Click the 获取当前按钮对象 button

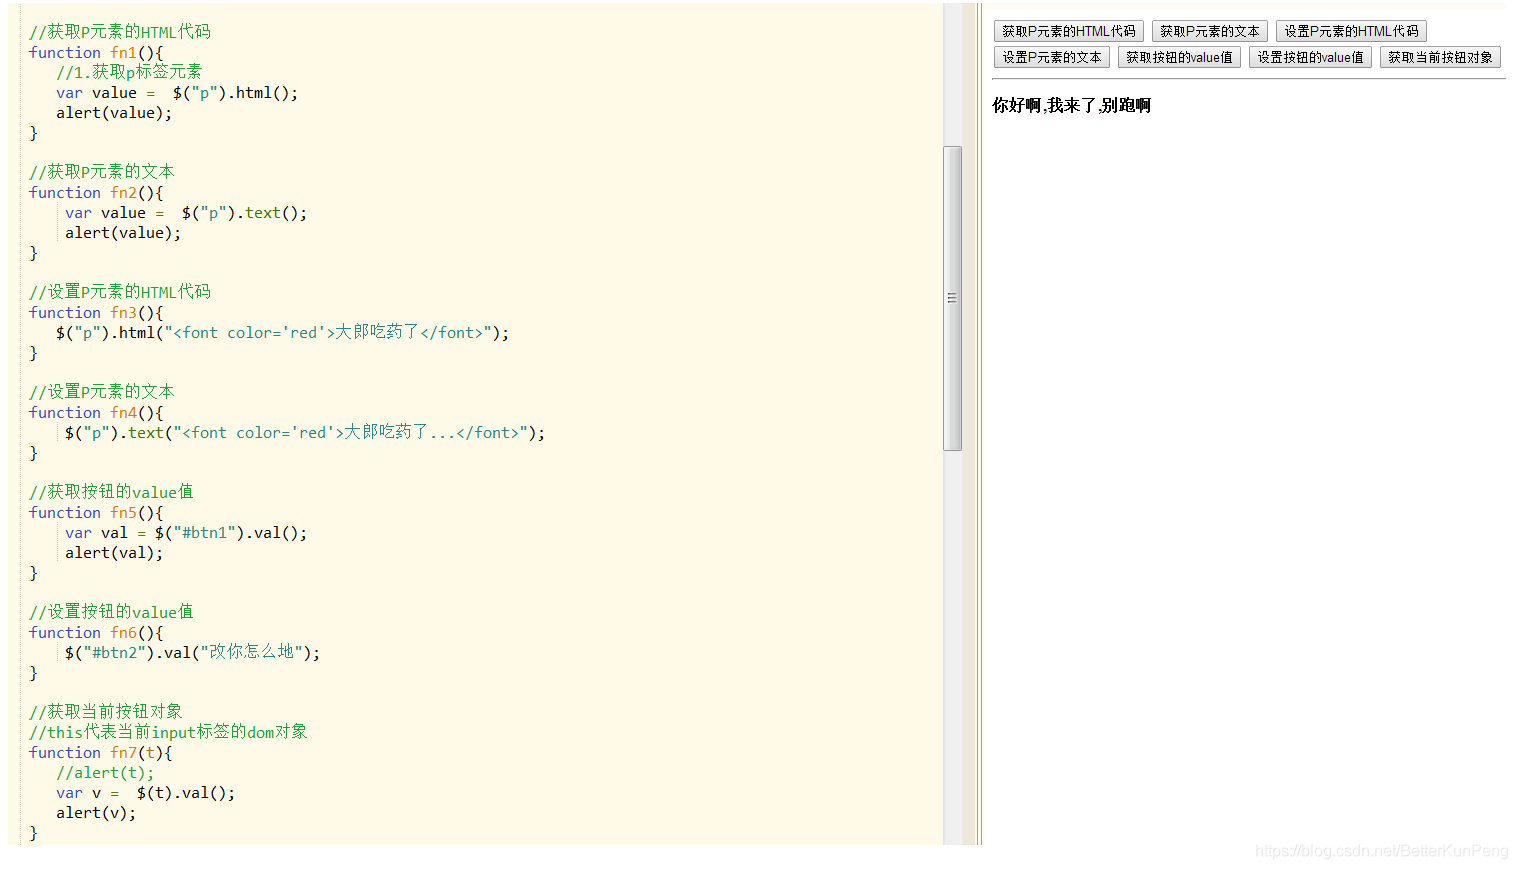click(x=1440, y=57)
